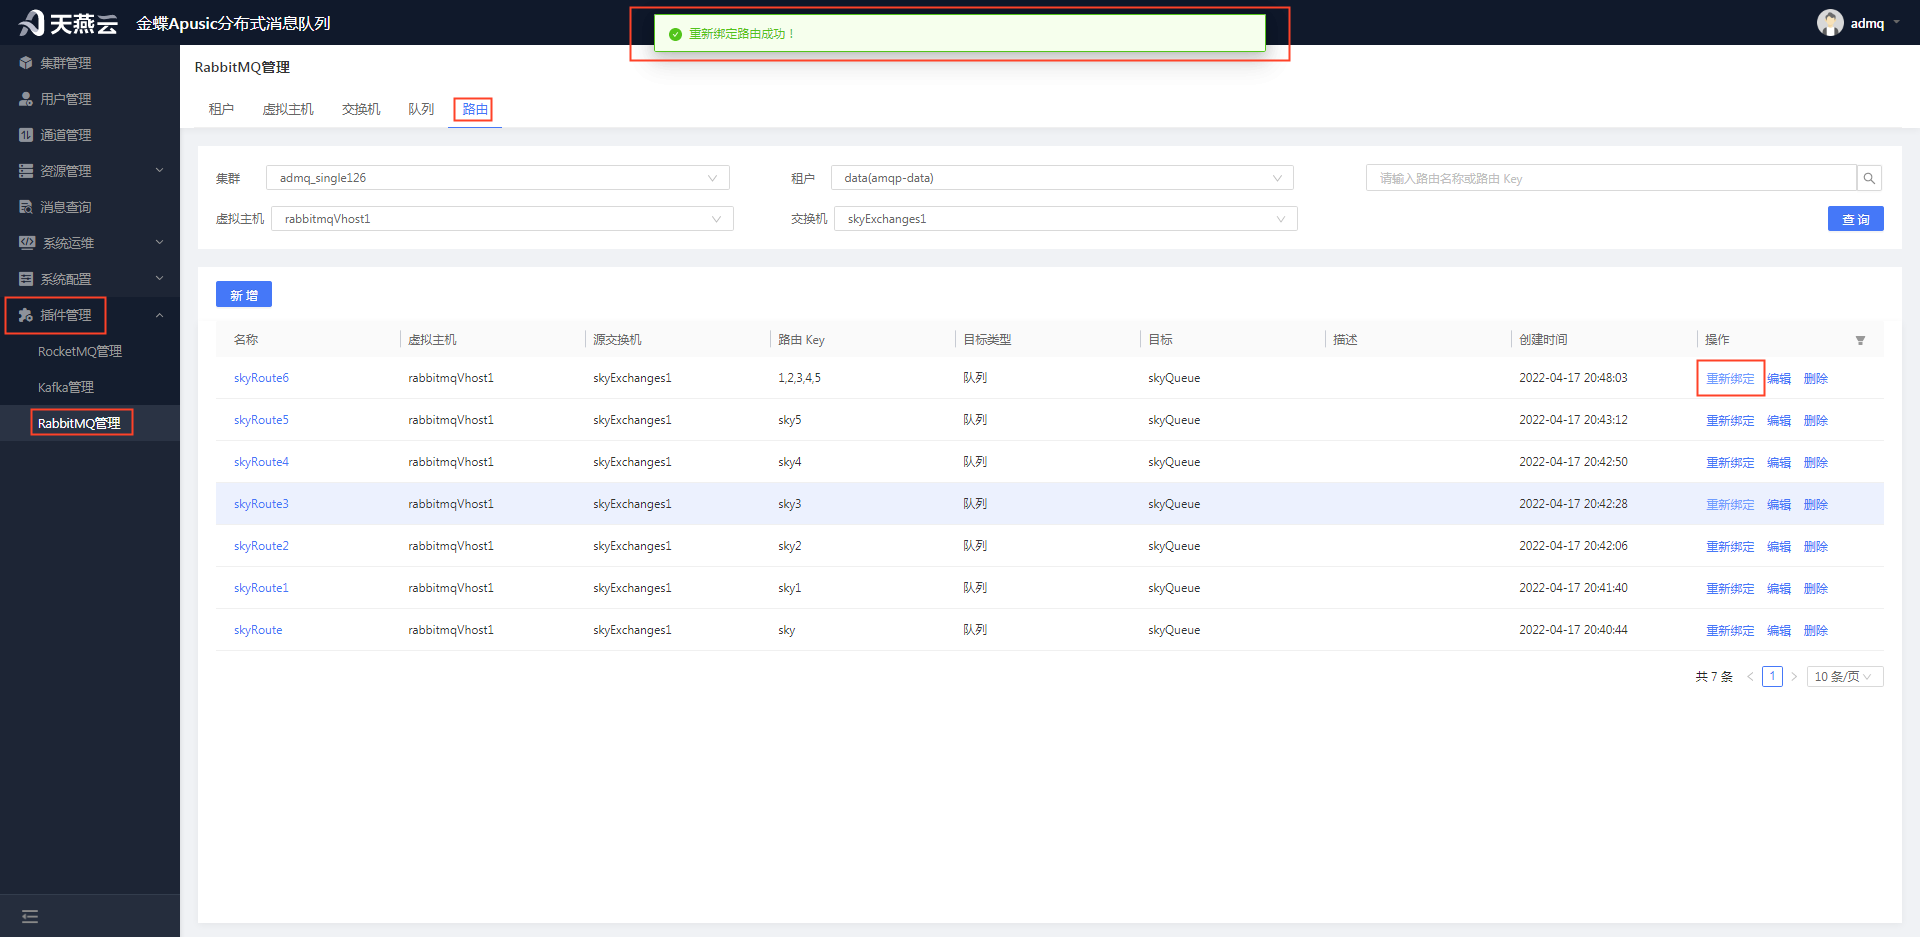Open the 虚拟主机 dropdown rabbitmqVhost1

[502, 219]
